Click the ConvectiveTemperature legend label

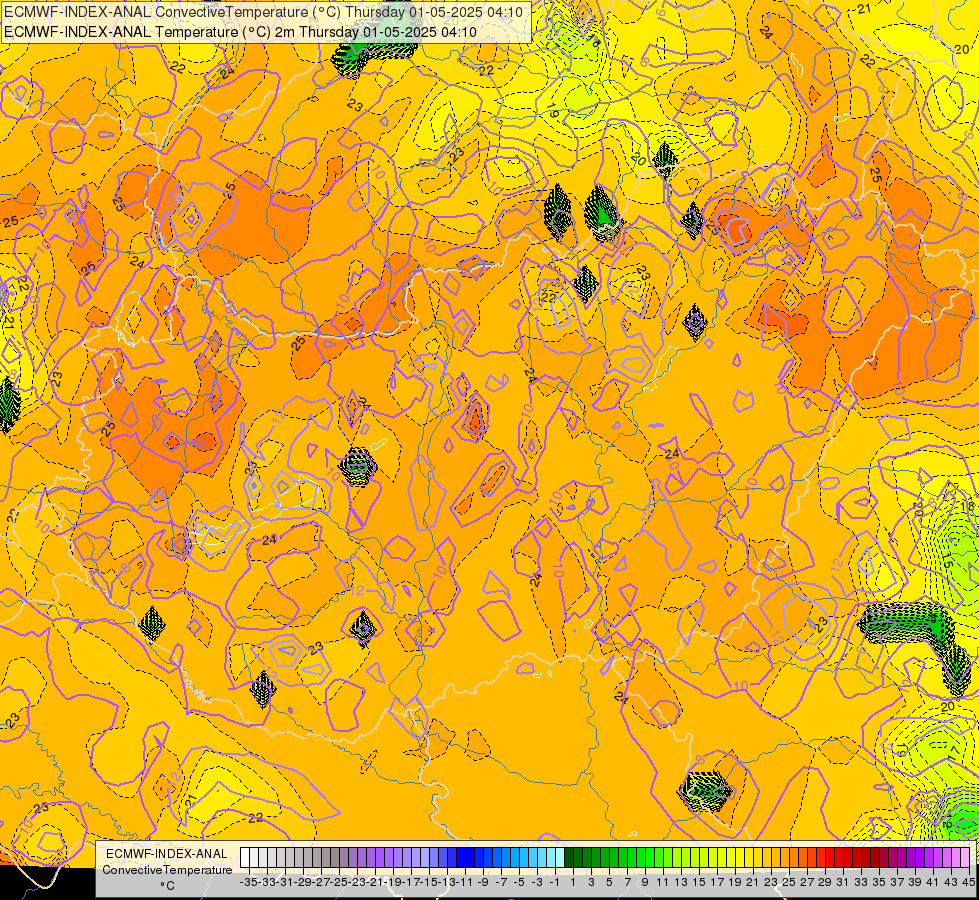167,870
